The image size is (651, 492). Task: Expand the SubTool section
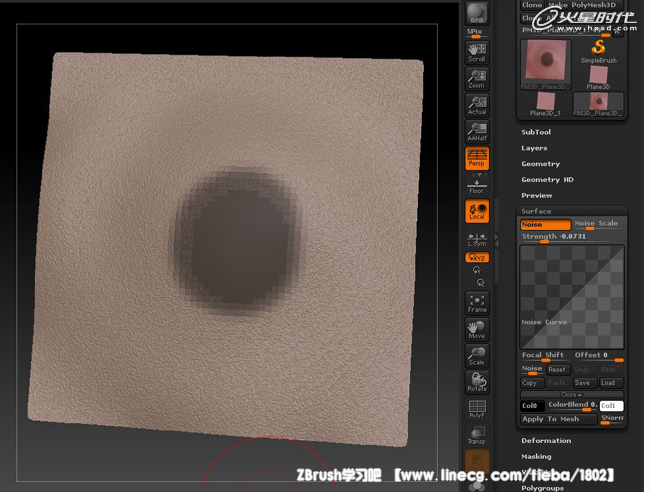coord(536,132)
